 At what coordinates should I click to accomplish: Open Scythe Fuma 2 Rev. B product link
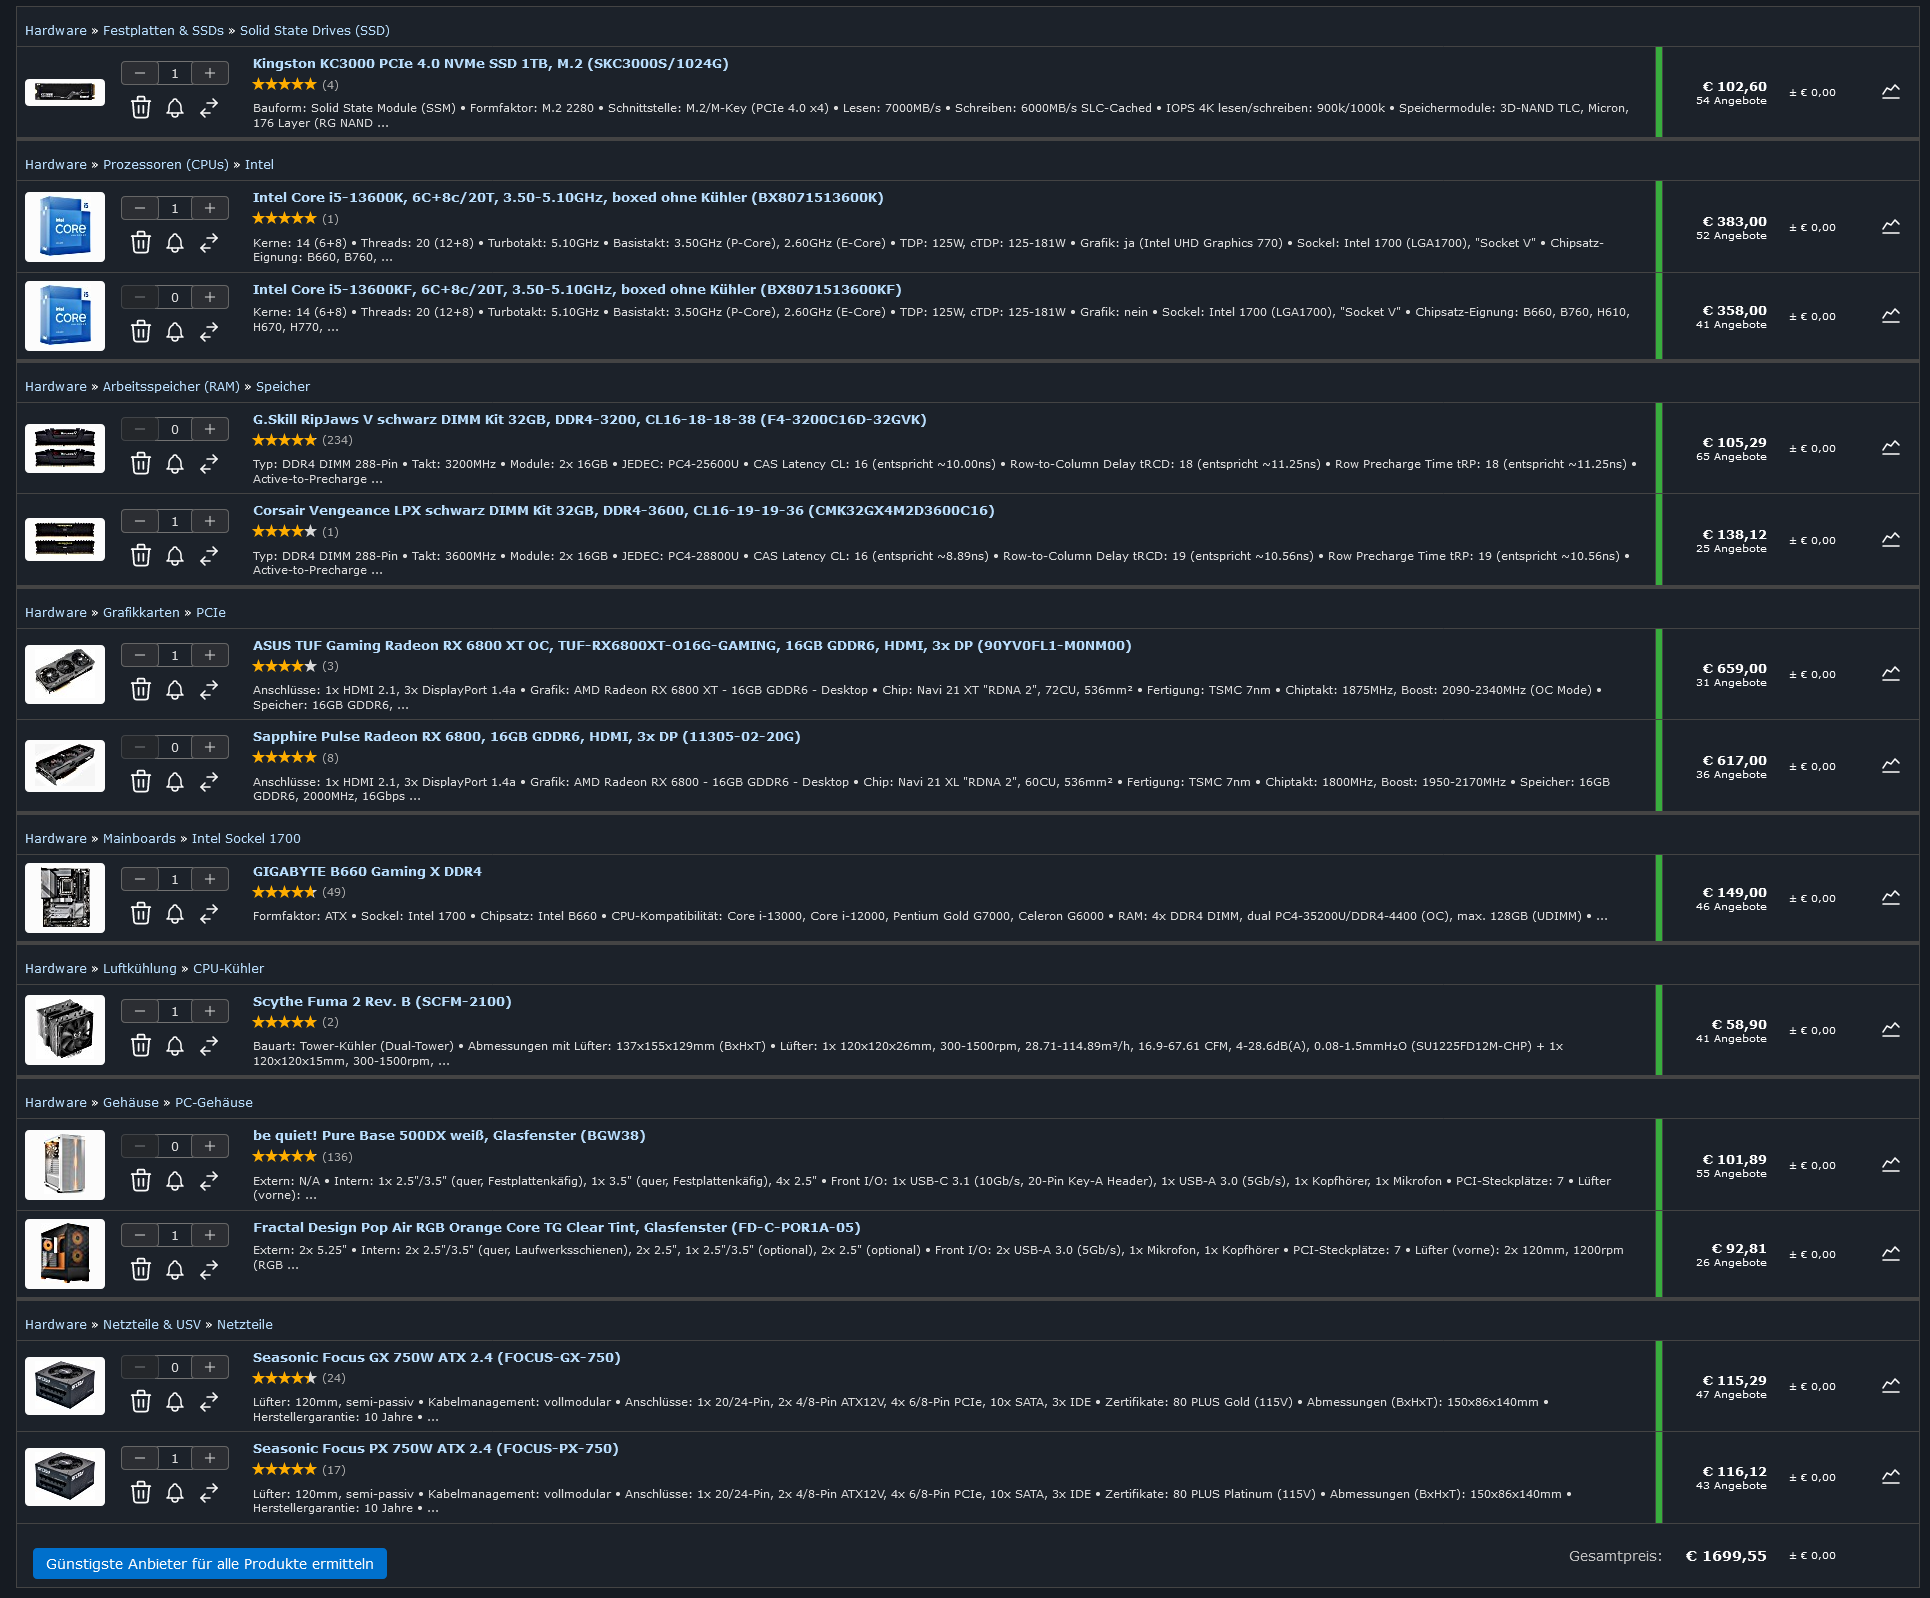click(x=382, y=1002)
